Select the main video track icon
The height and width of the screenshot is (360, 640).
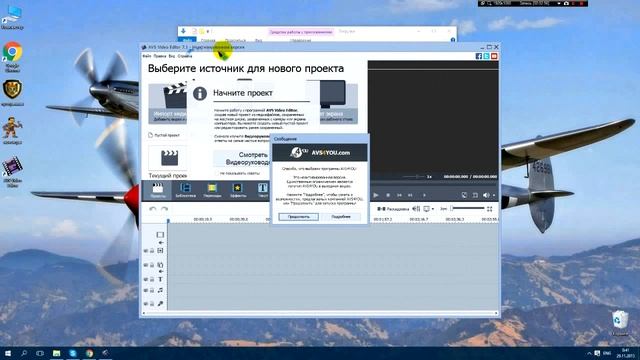pos(160,235)
